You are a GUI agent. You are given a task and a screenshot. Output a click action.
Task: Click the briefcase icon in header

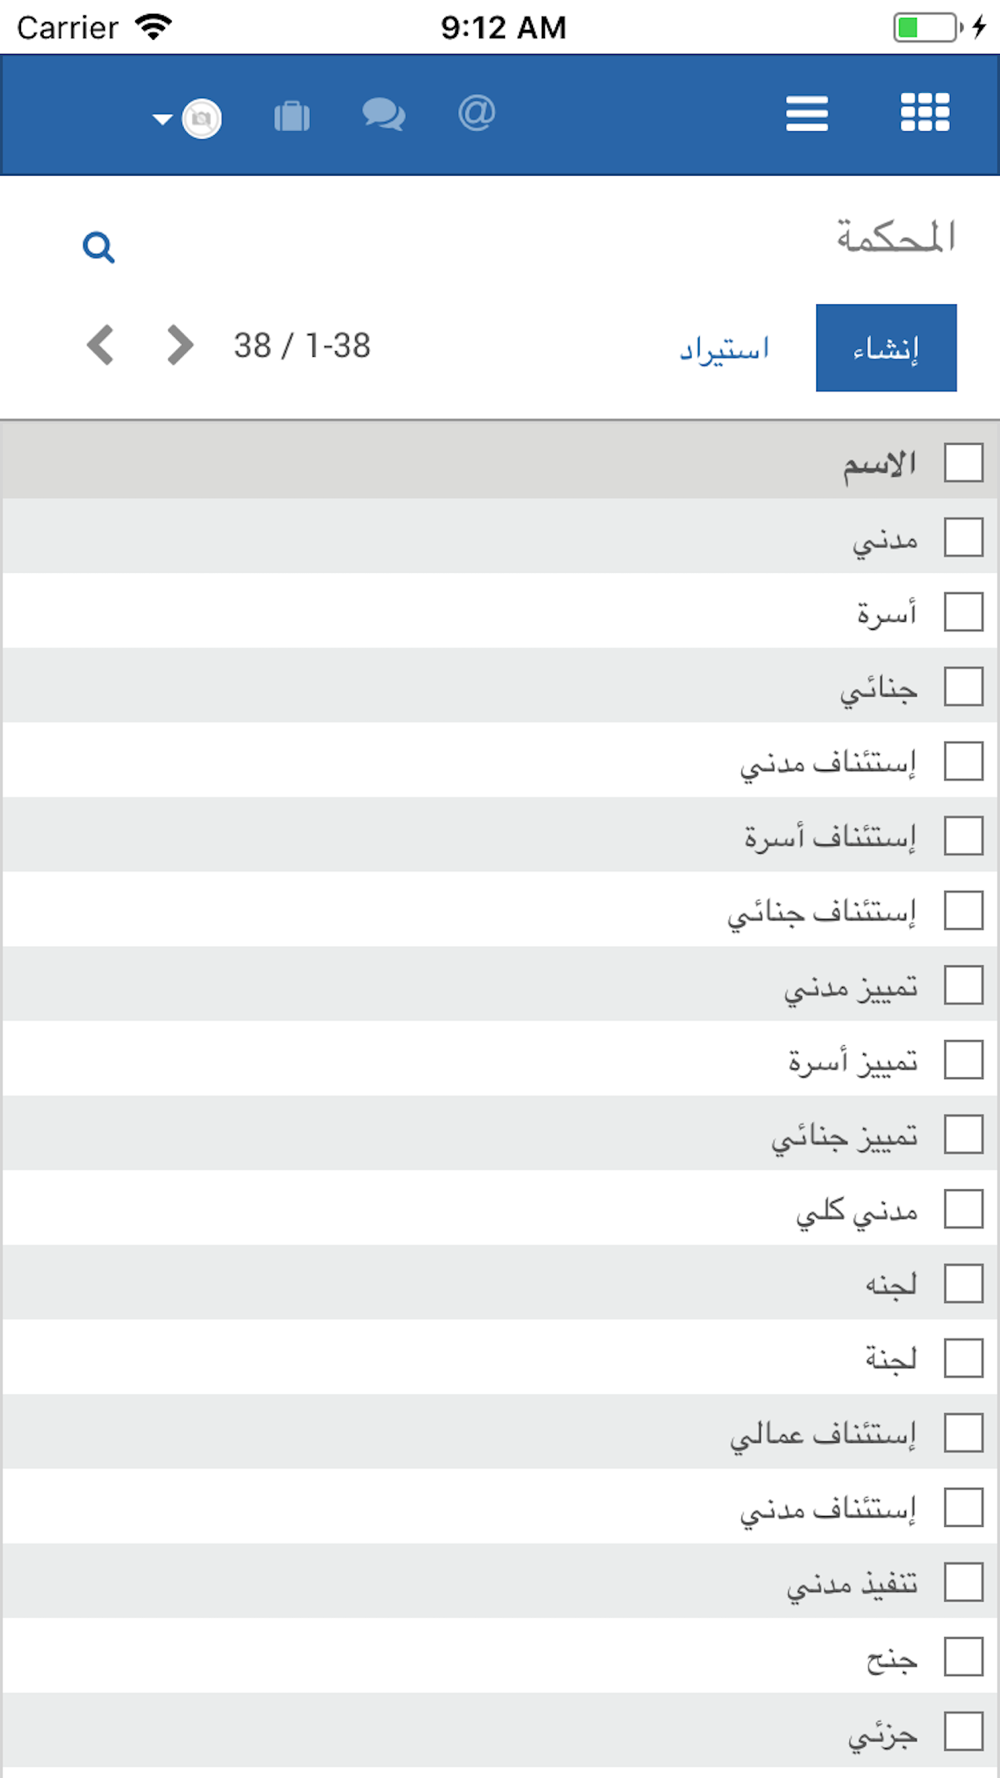tap(292, 117)
